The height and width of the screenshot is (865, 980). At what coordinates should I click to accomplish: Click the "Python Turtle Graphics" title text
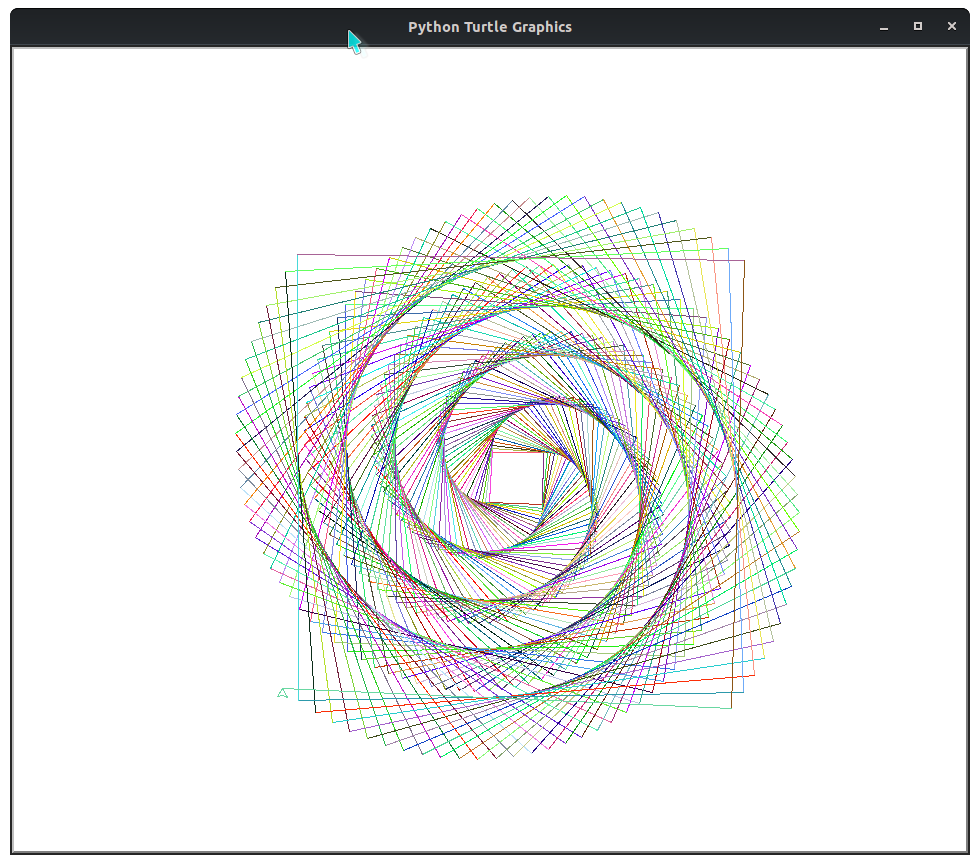pos(489,27)
